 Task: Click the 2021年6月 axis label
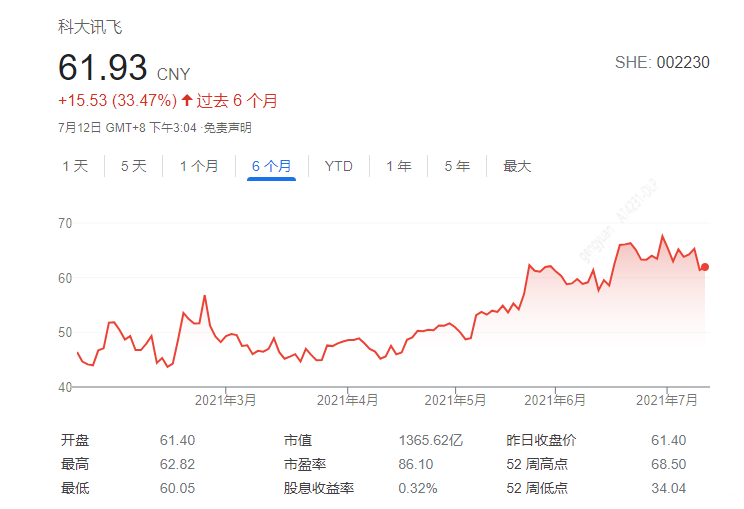[555, 400]
